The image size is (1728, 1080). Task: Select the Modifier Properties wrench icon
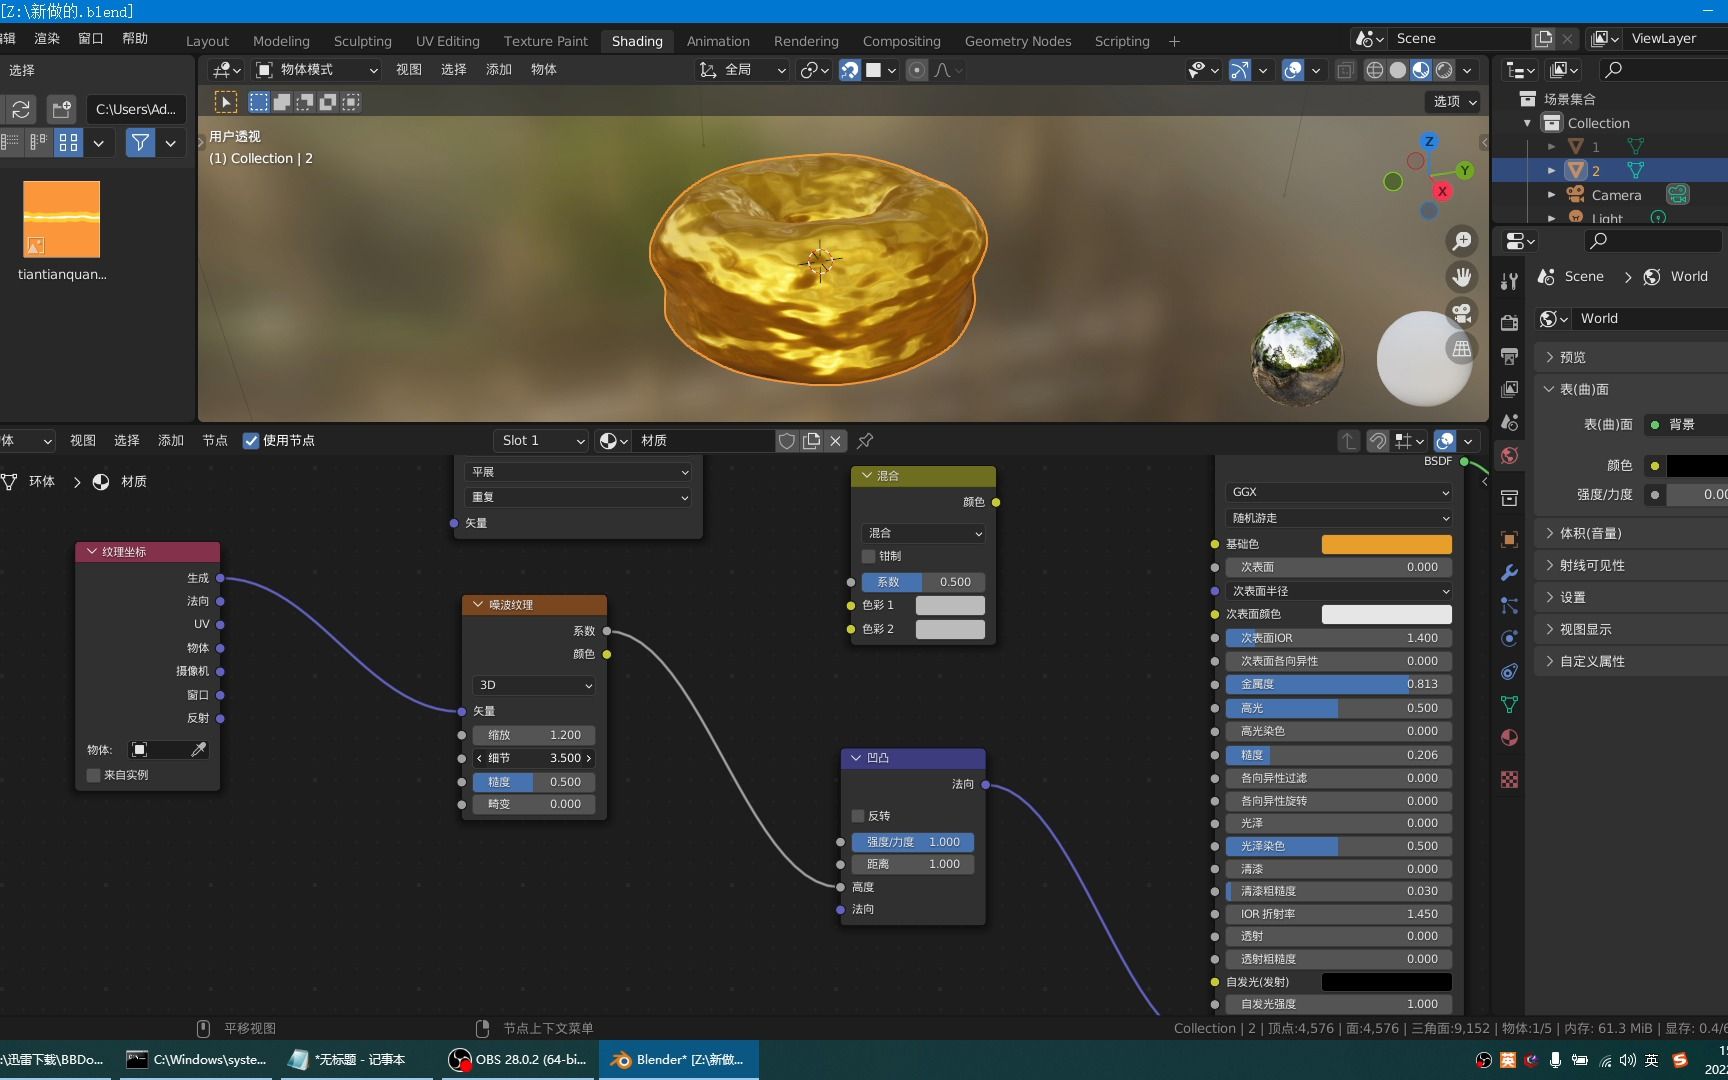coord(1509,571)
